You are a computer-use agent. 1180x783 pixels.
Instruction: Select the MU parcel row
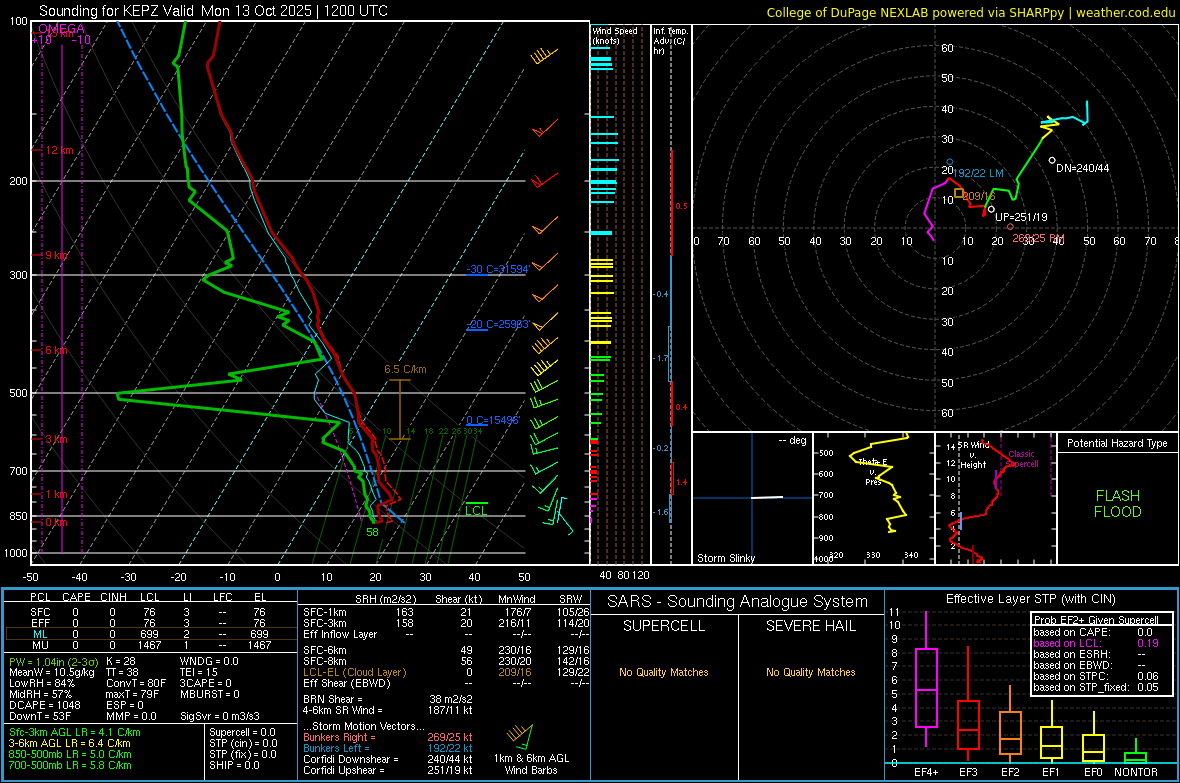(x=151, y=645)
